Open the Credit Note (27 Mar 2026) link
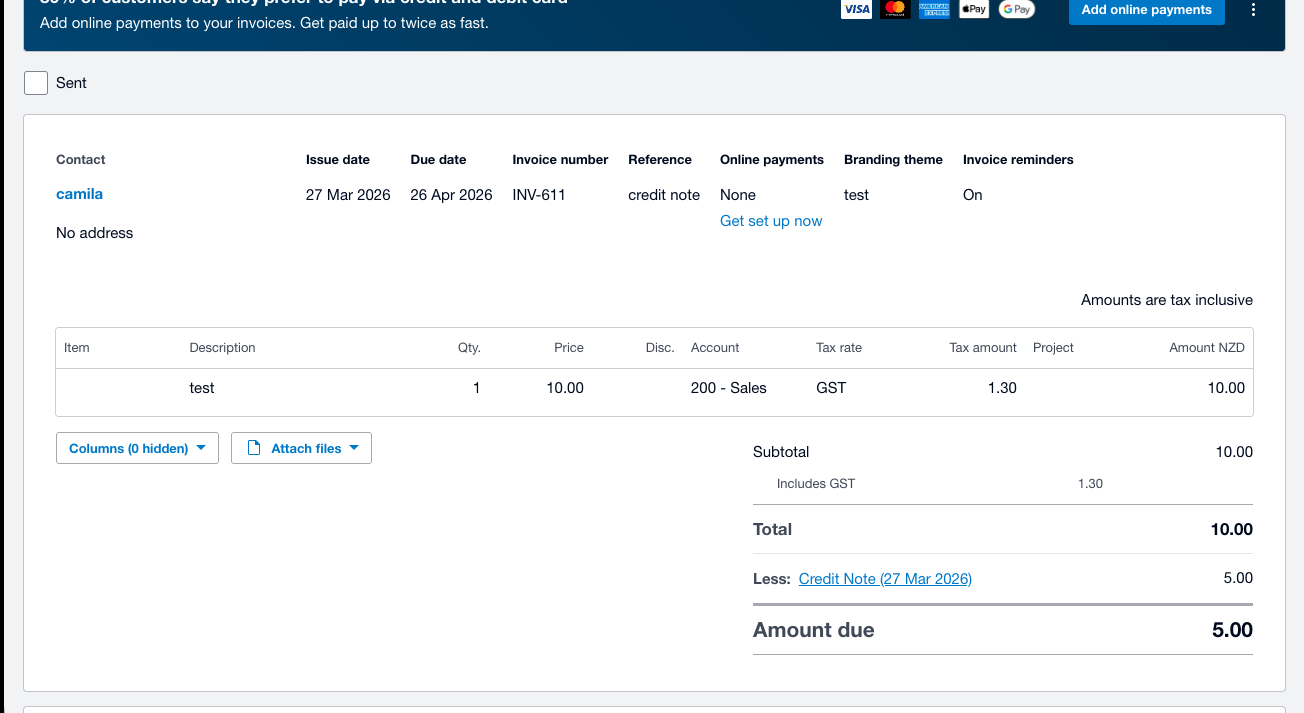This screenshot has height=713, width=1304. [x=884, y=578]
